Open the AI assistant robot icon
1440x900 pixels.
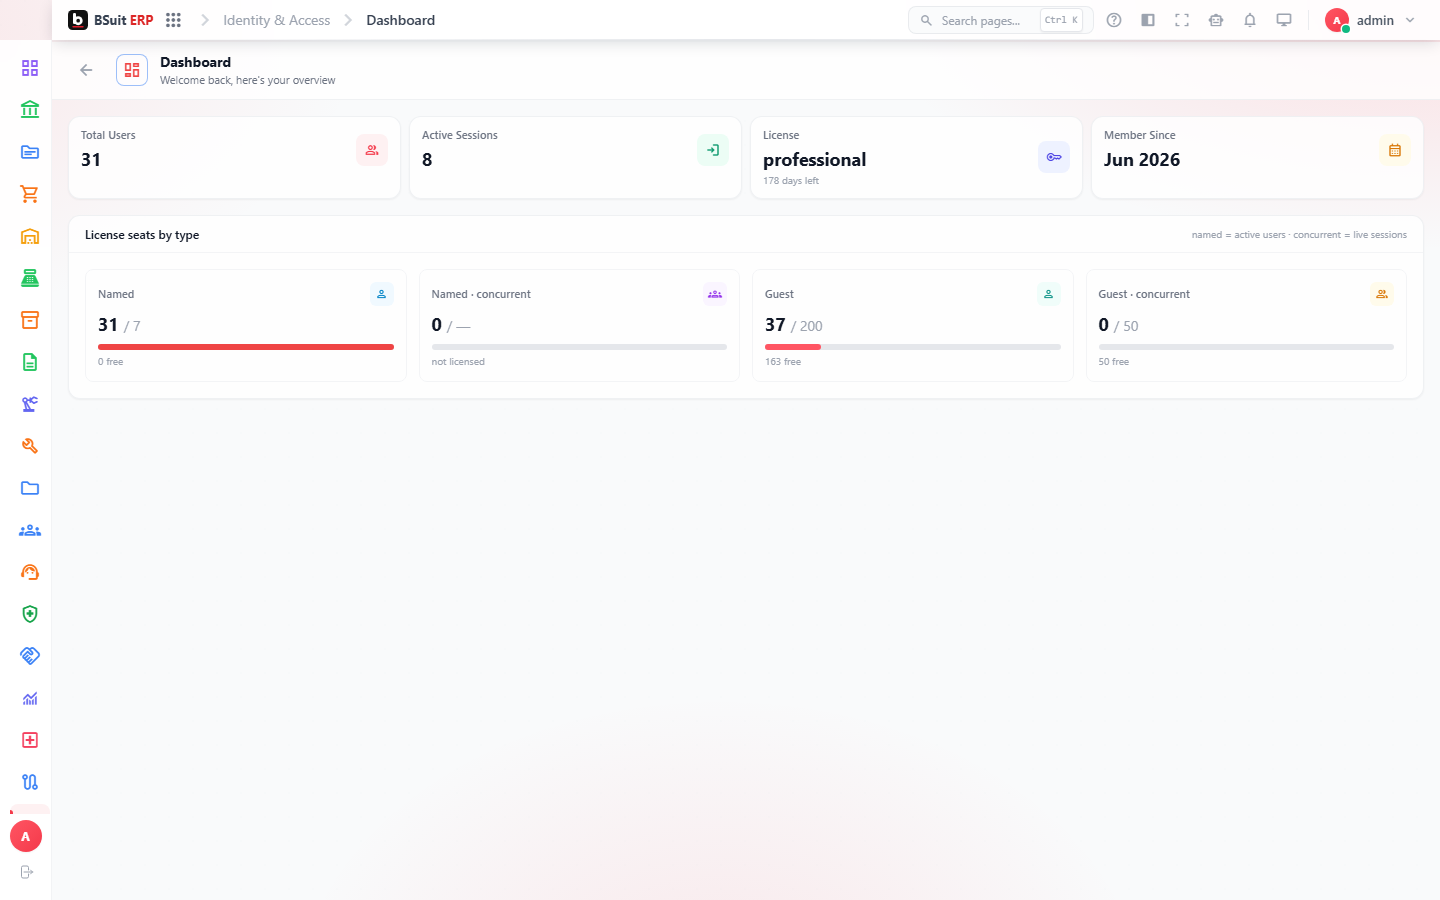(1216, 20)
